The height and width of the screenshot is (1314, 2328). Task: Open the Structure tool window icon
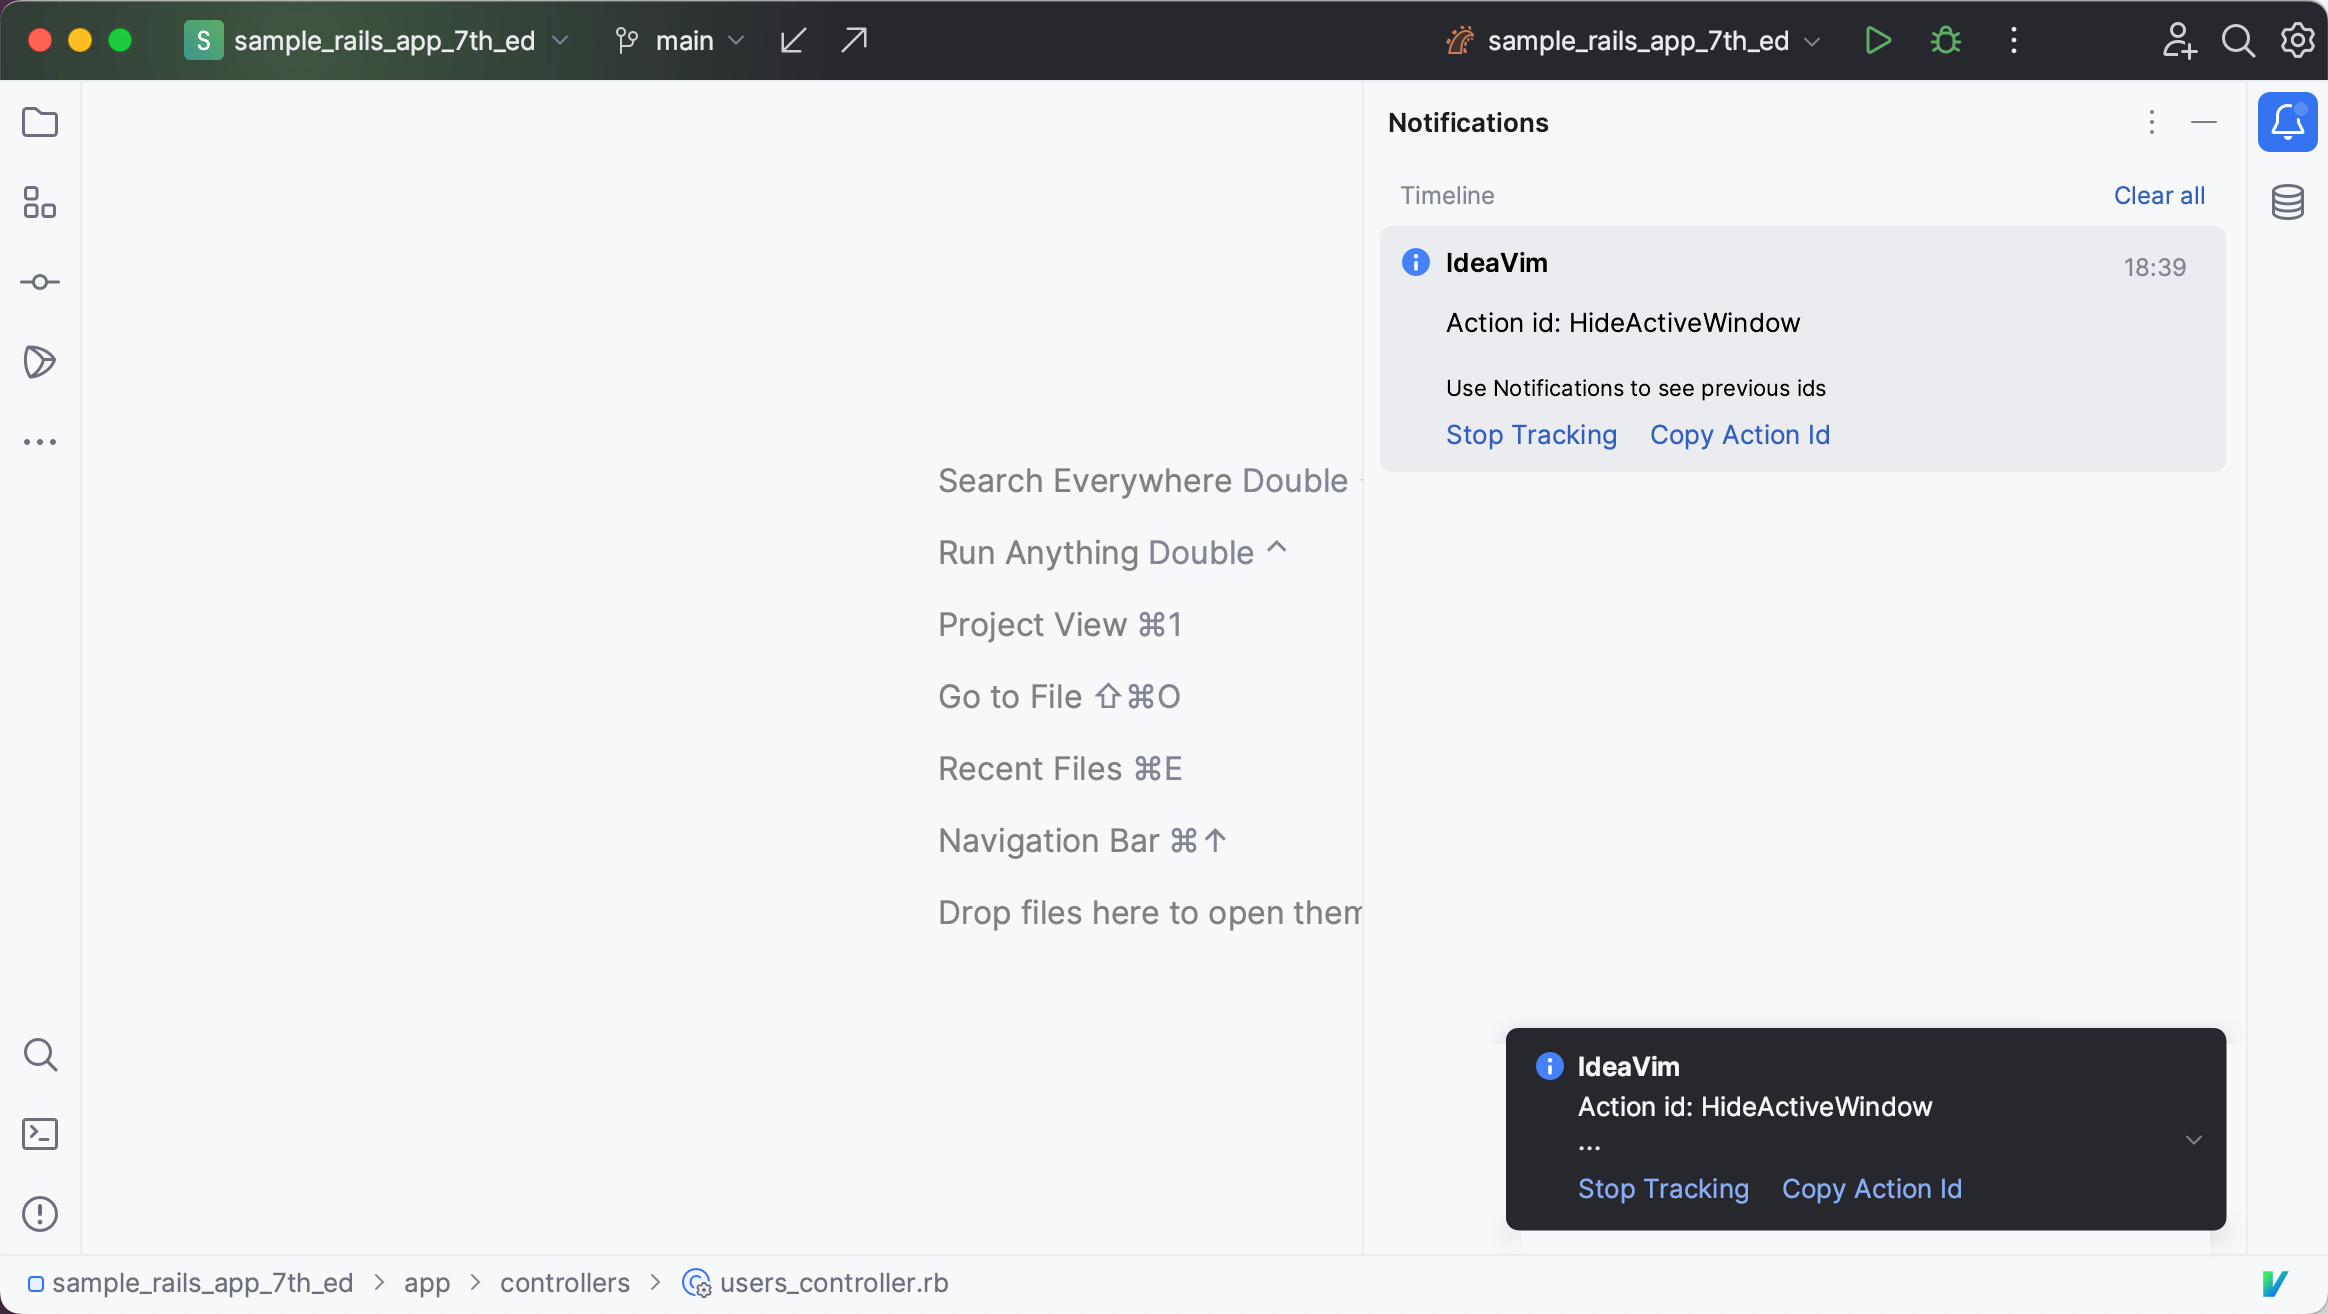pyautogui.click(x=40, y=202)
